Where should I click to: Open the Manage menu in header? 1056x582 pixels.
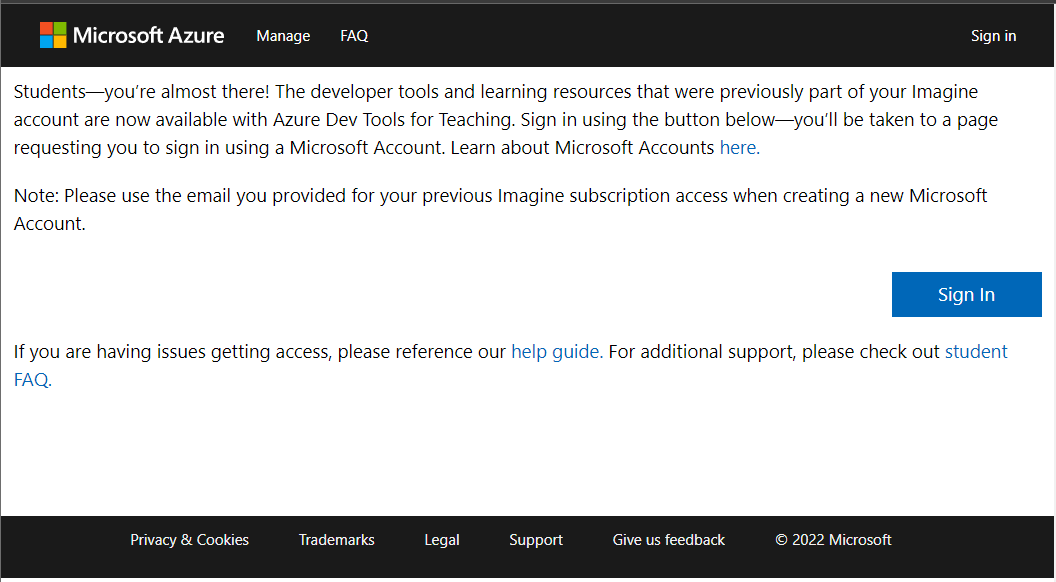[283, 36]
